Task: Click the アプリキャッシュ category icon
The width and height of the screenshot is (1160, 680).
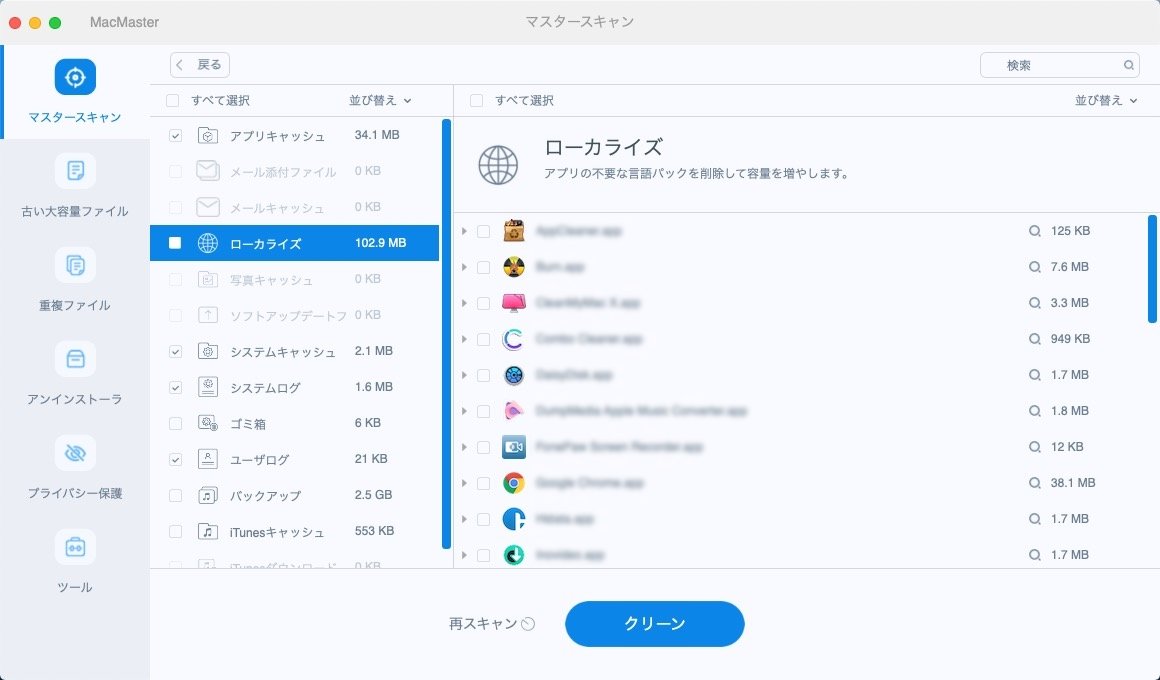Action: (x=208, y=135)
